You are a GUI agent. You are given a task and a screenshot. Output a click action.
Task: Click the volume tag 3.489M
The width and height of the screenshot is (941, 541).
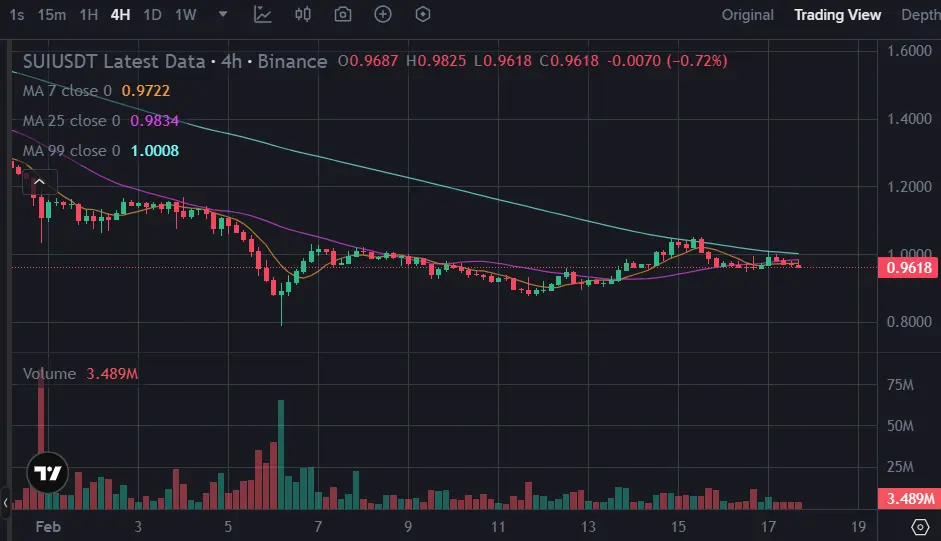[x=909, y=498]
